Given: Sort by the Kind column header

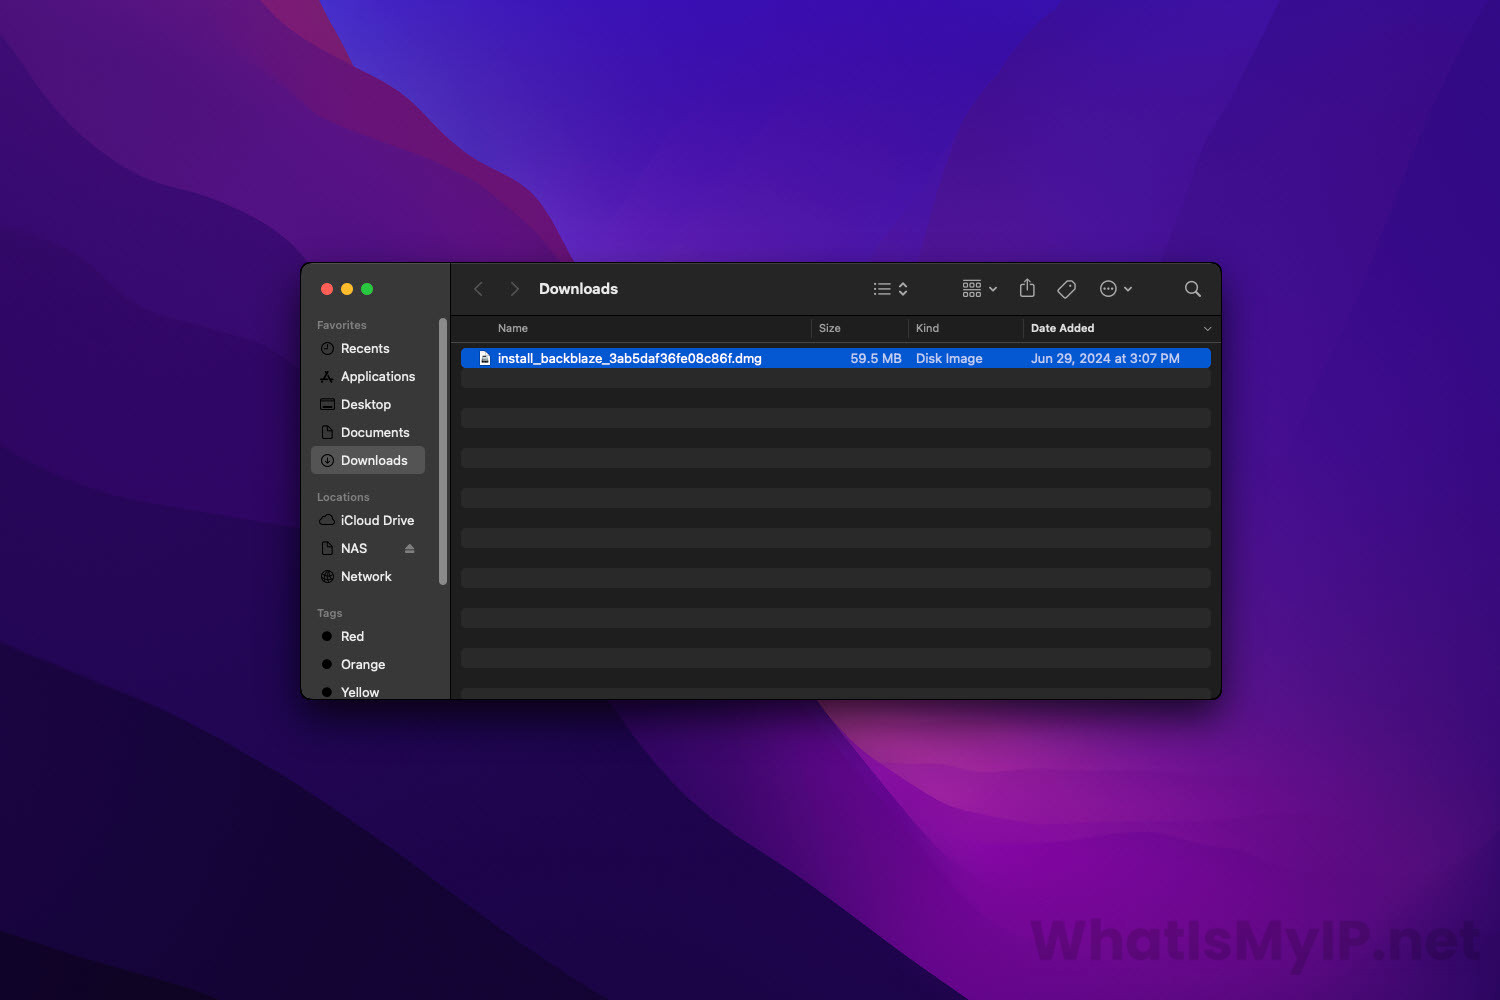Looking at the screenshot, I should click(927, 328).
